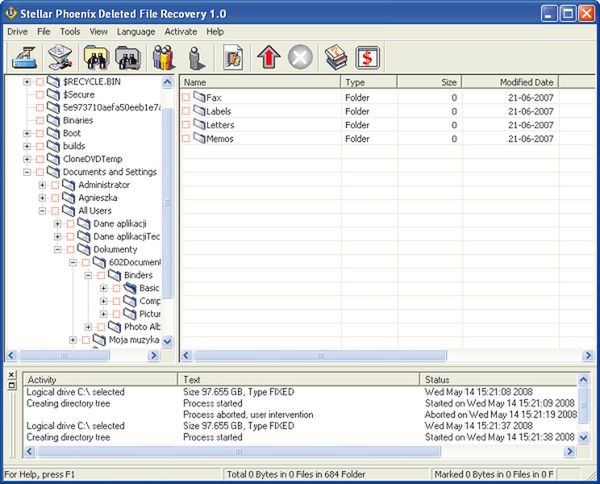Viewport: 600px width, 484px height.
Task: Mark the Boot folder checkbox
Action: tap(40, 134)
